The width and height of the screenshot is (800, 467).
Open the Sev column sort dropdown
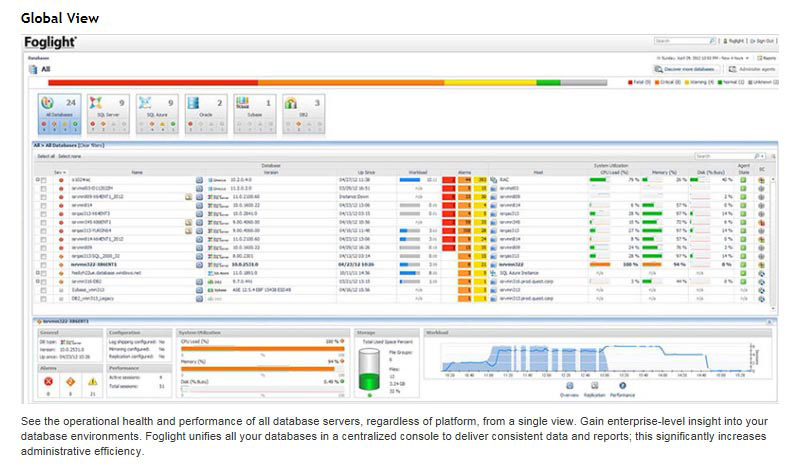pyautogui.click(x=64, y=173)
